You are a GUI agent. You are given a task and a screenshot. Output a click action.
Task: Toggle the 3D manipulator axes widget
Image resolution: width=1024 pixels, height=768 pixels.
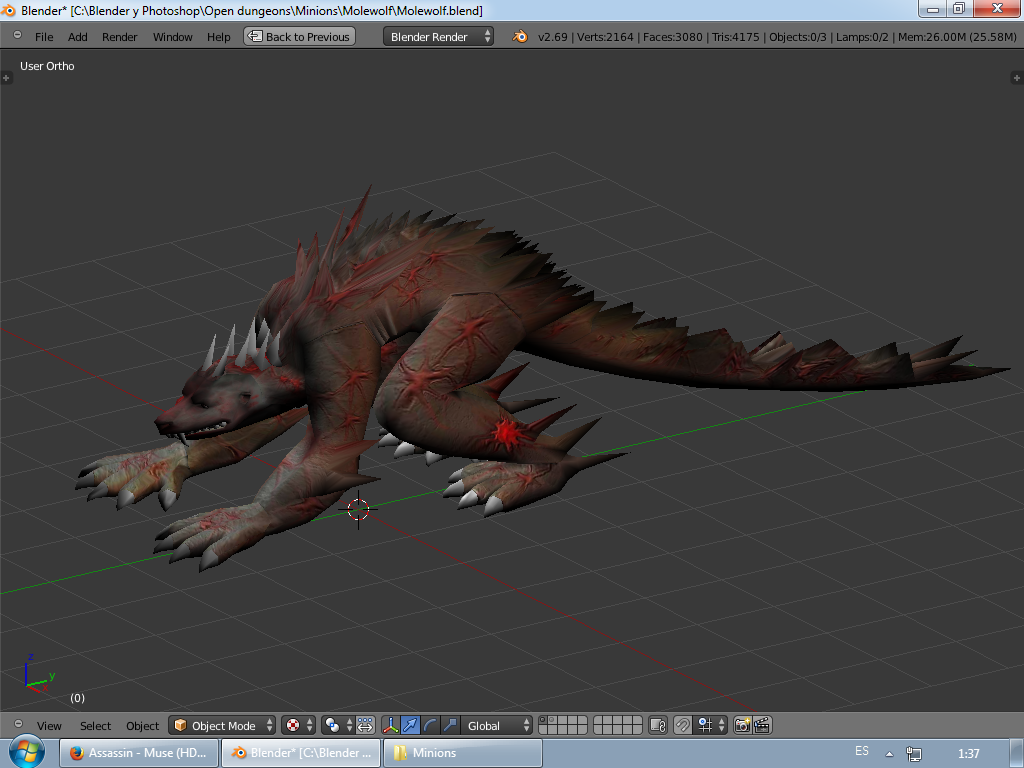click(391, 726)
